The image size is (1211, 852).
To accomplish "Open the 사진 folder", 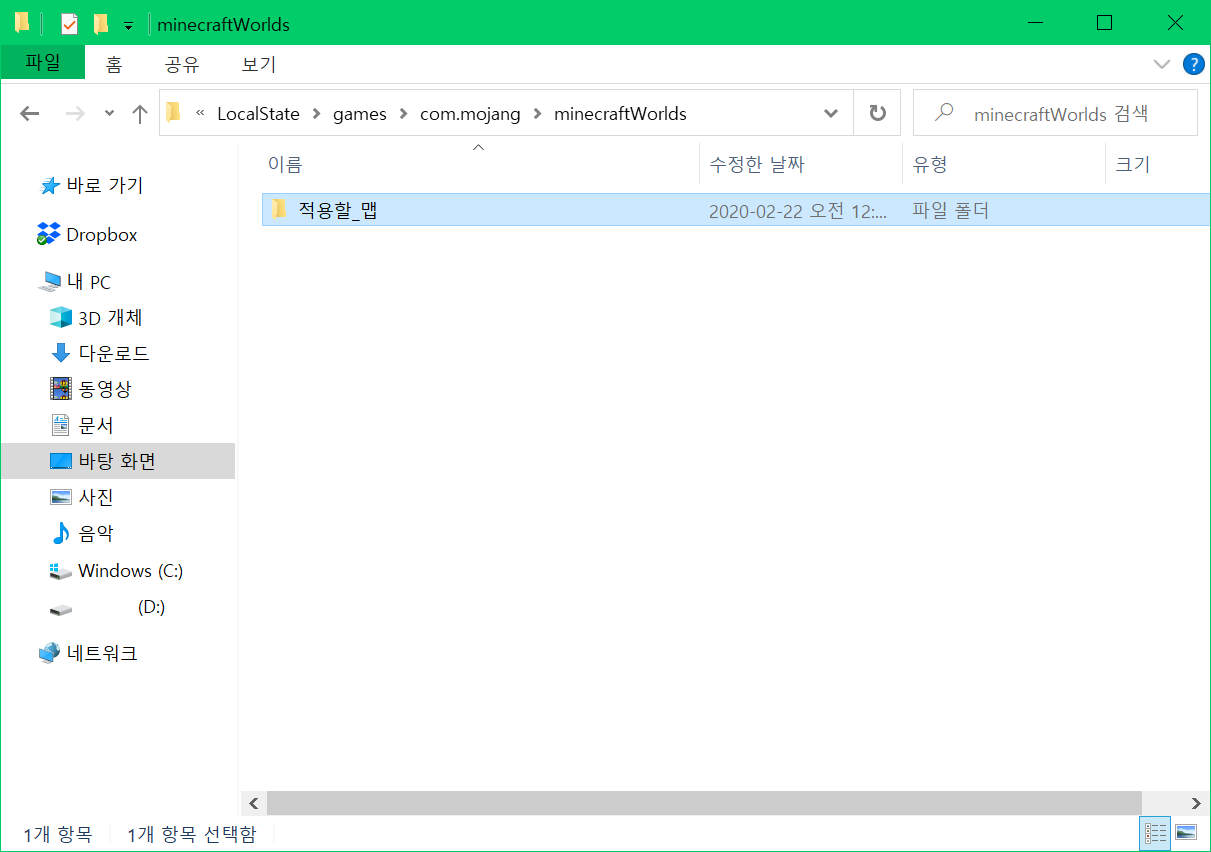I will click(96, 497).
